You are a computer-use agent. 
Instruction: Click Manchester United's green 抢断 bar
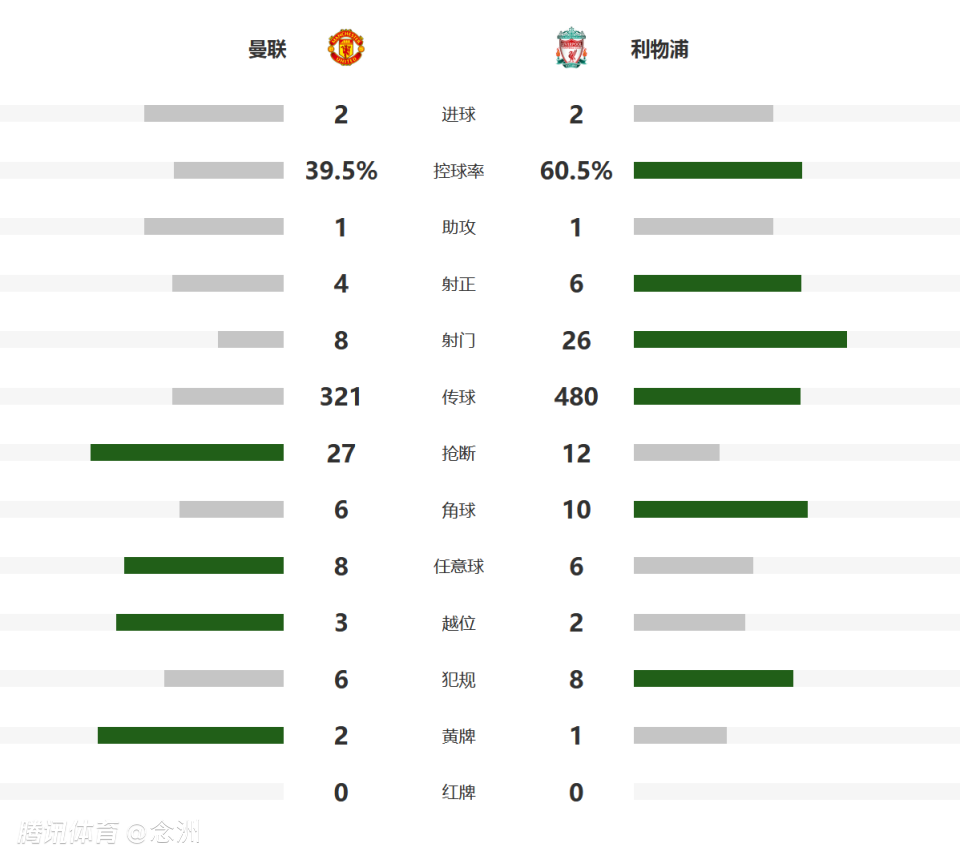pyautogui.click(x=187, y=453)
